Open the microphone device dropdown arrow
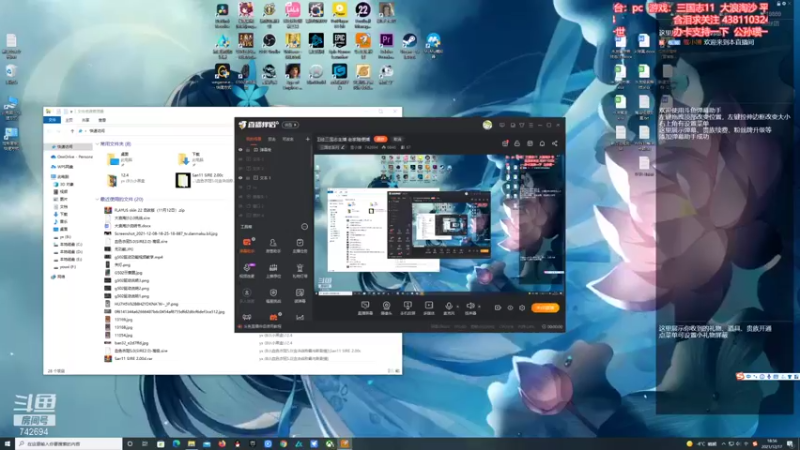The width and height of the screenshot is (800, 450). (x=458, y=306)
